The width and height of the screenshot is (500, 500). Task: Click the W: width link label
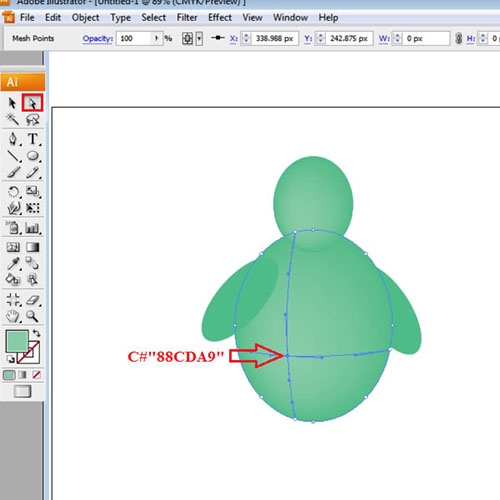[384, 39]
